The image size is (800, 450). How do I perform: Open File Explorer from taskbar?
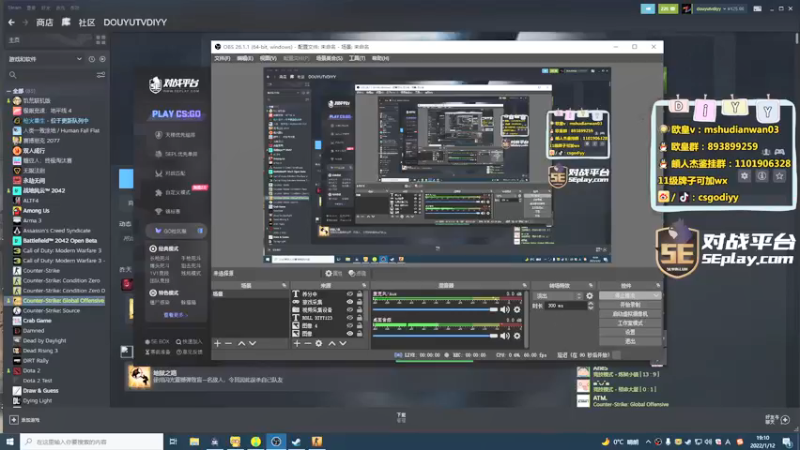pyautogui.click(x=194, y=441)
